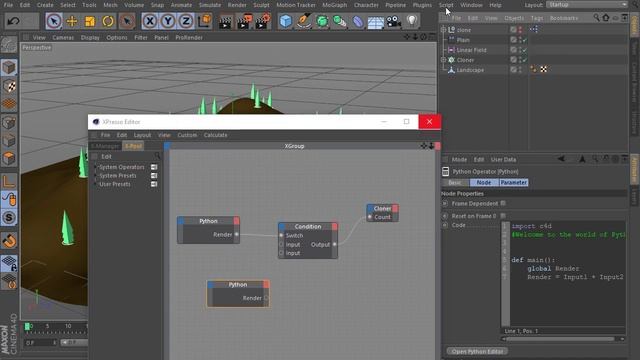
Task: Open the Layout dropdown showing Startup
Action: (587, 4)
